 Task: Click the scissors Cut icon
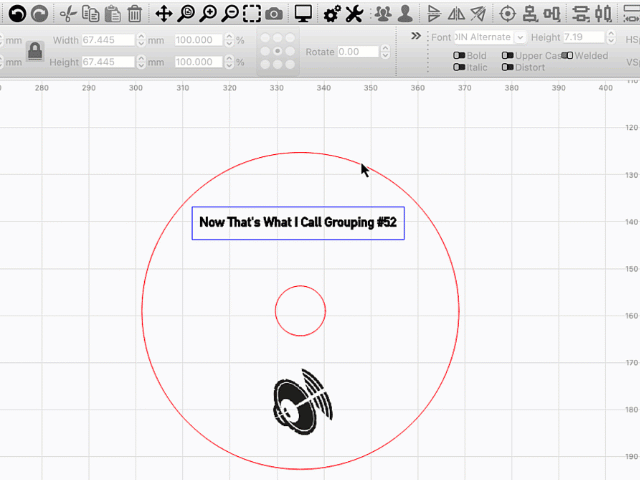tap(67, 14)
